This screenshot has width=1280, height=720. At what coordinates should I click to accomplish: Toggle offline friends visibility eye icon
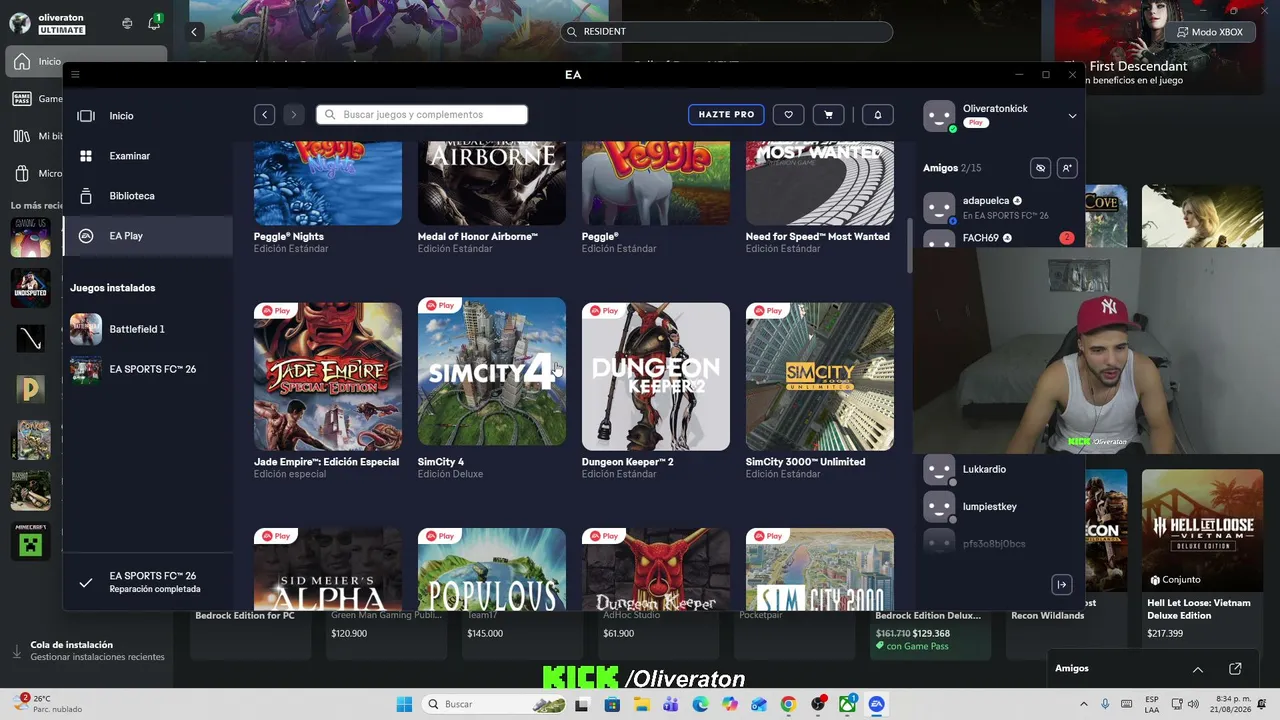(x=1040, y=168)
